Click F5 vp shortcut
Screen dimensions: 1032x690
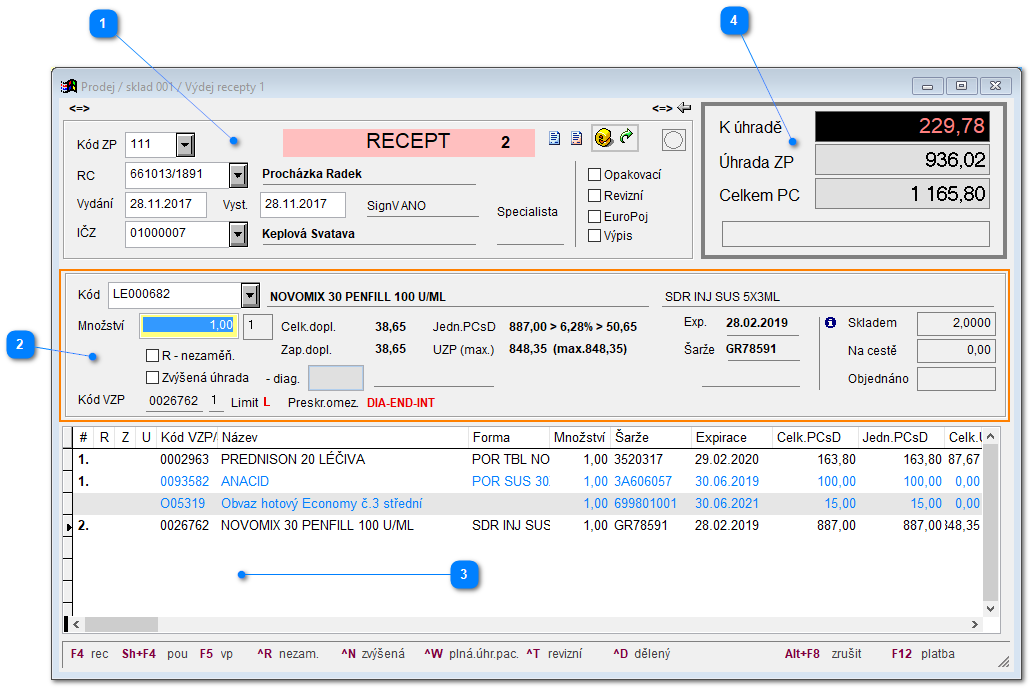[216, 654]
